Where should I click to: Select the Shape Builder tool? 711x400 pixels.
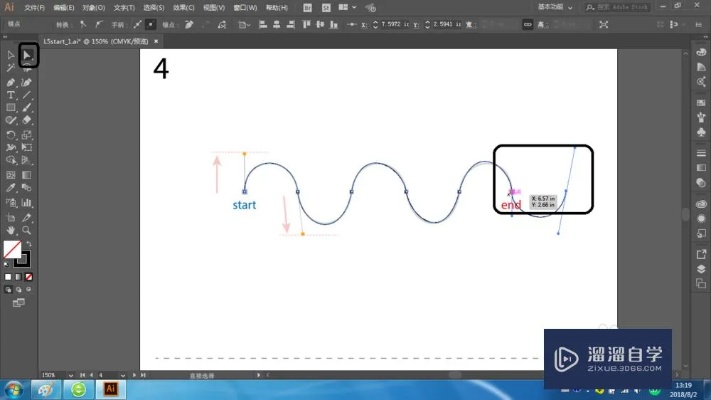(x=10, y=160)
